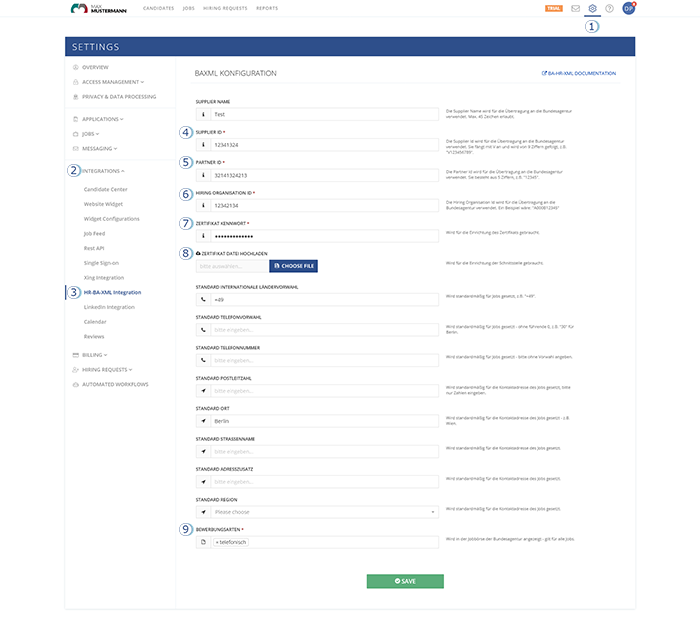
Task: Open BA-HR-XML Documentation link
Action: coord(580,73)
